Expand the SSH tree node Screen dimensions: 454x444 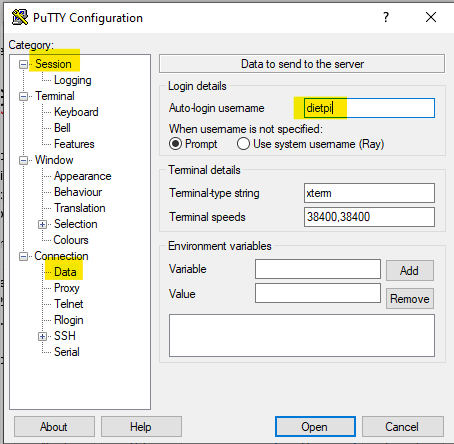[42, 336]
